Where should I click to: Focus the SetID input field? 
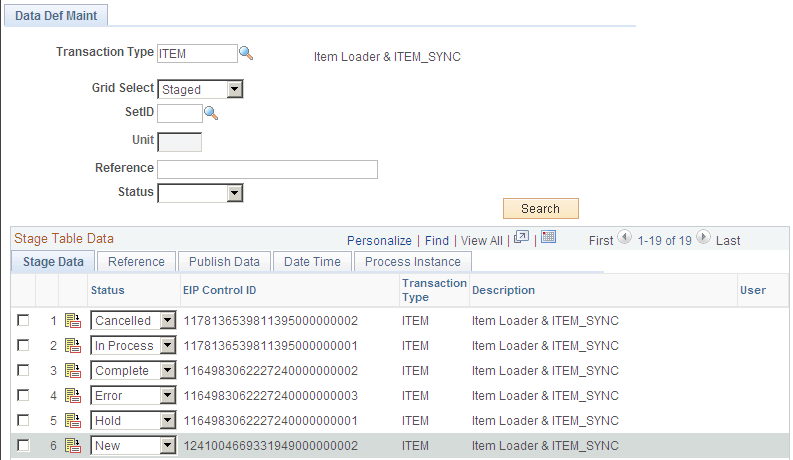tap(180, 113)
